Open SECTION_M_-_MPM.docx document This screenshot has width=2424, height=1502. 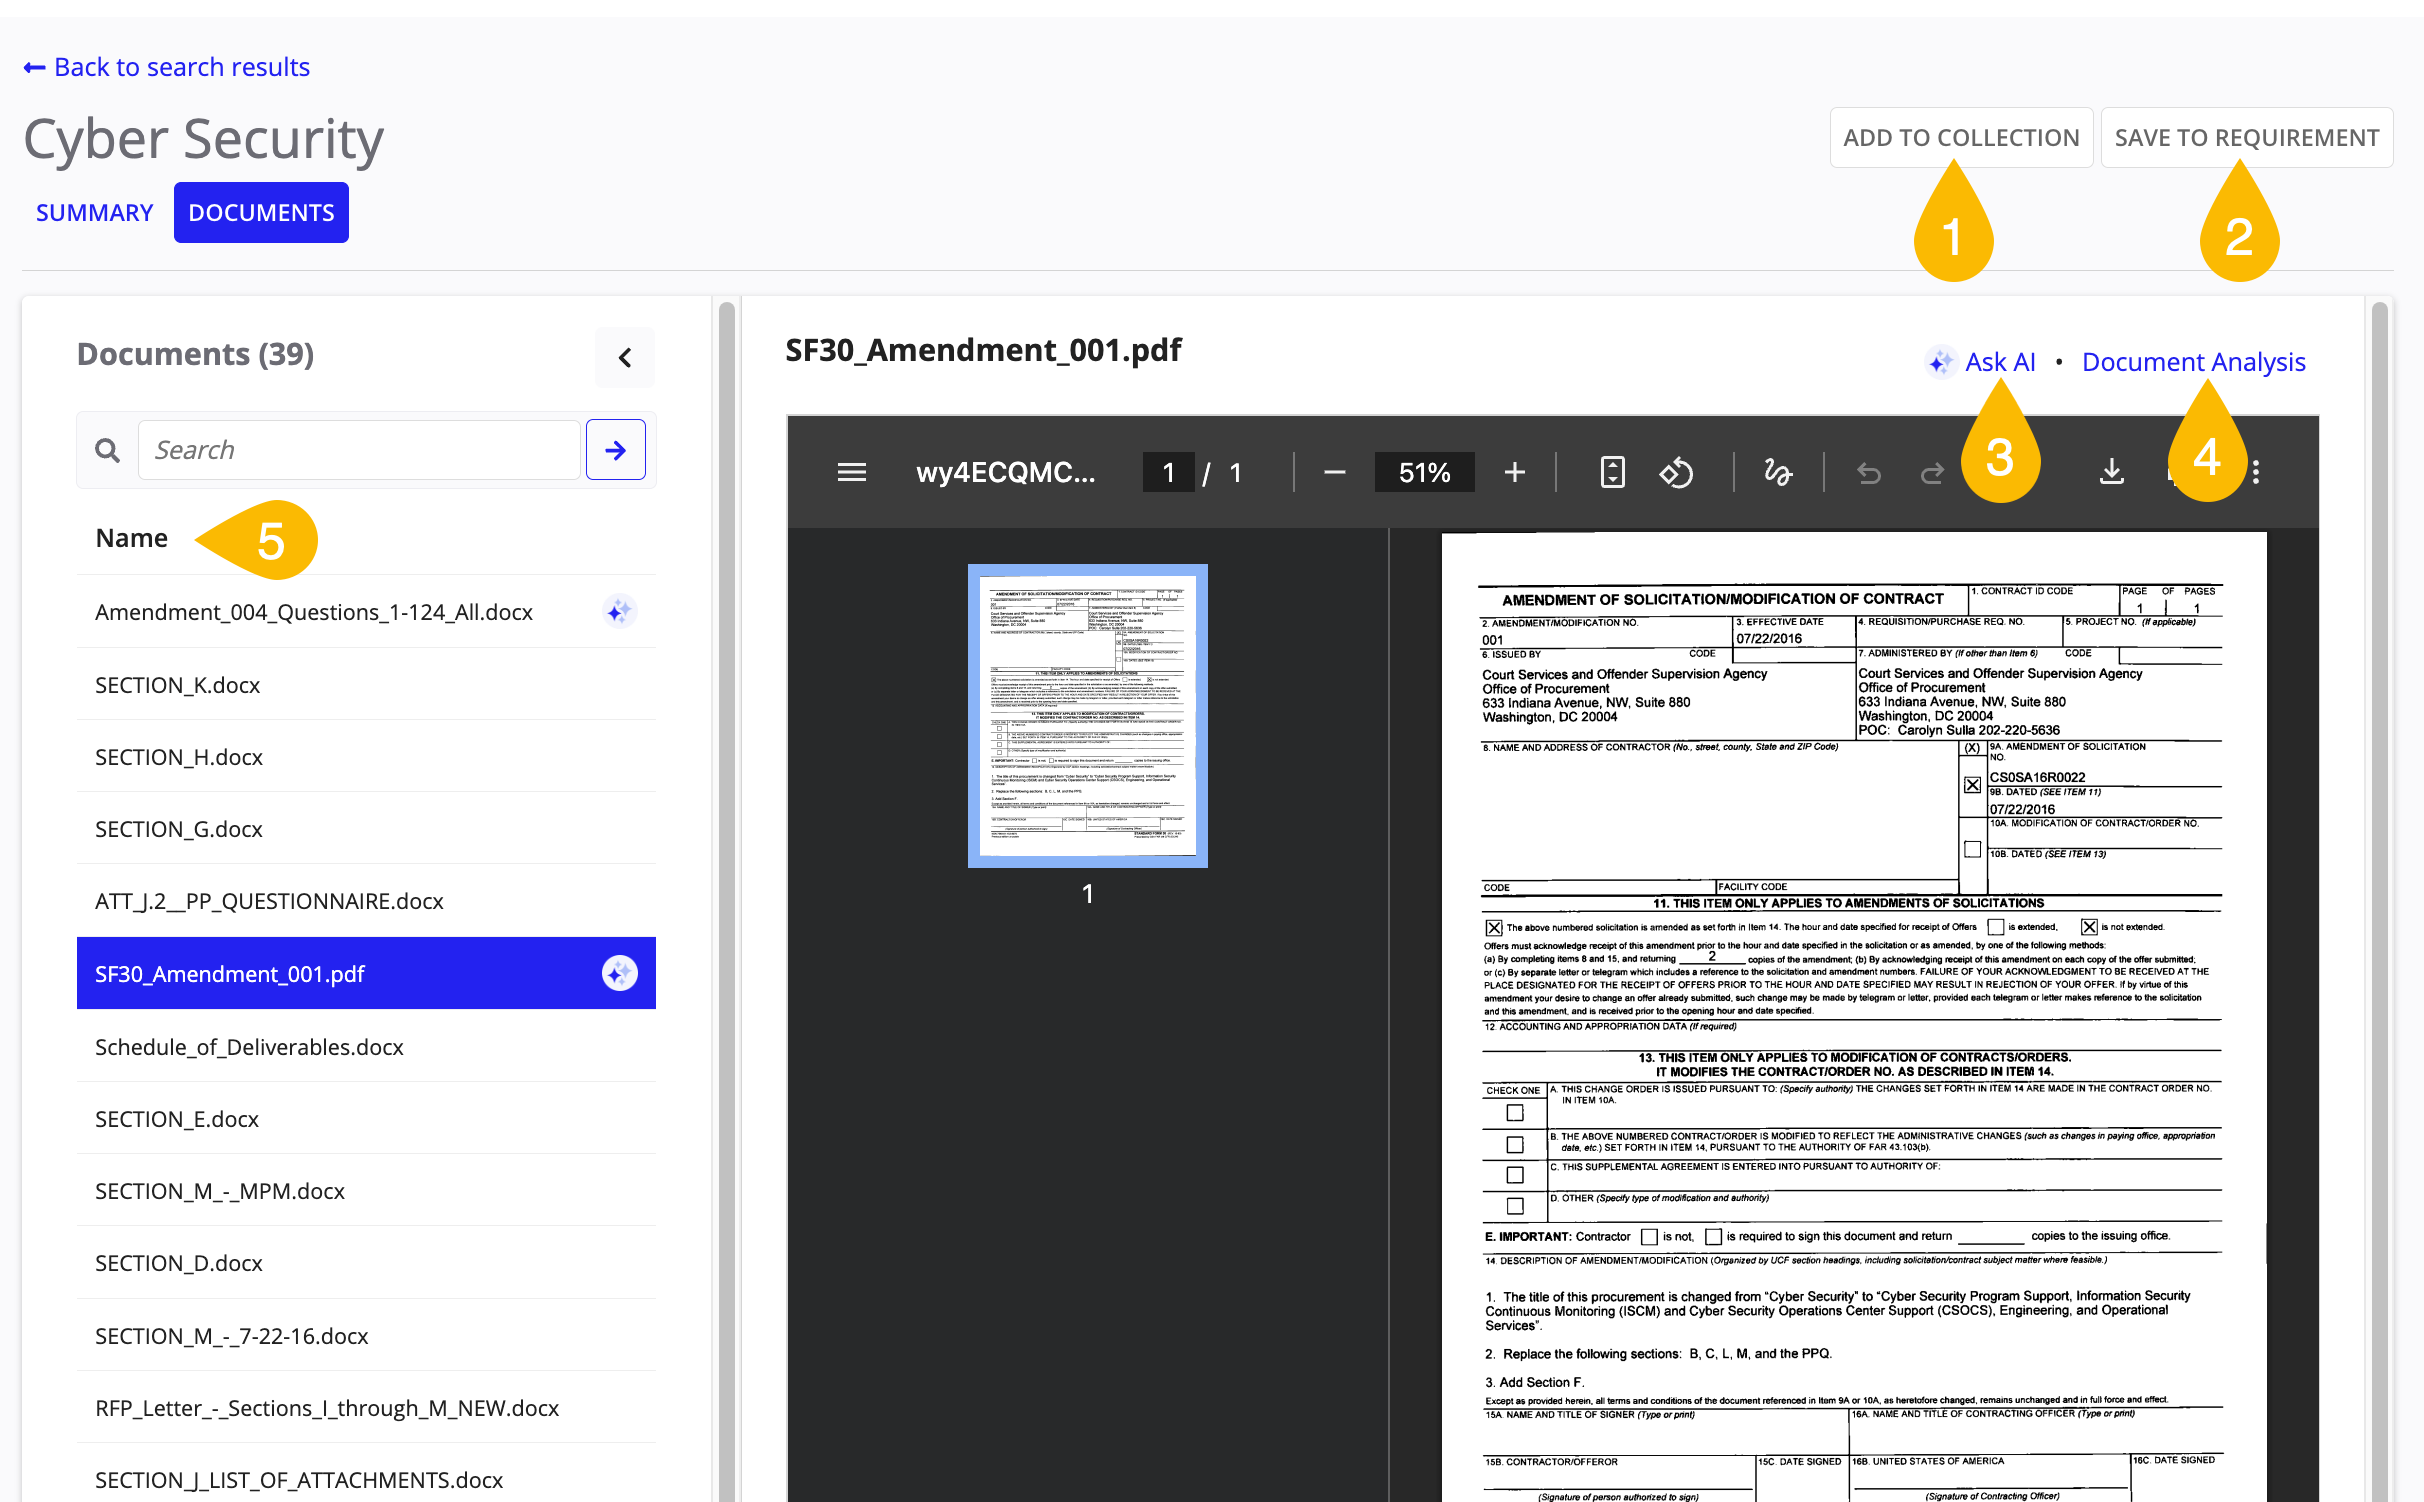click(366, 1191)
